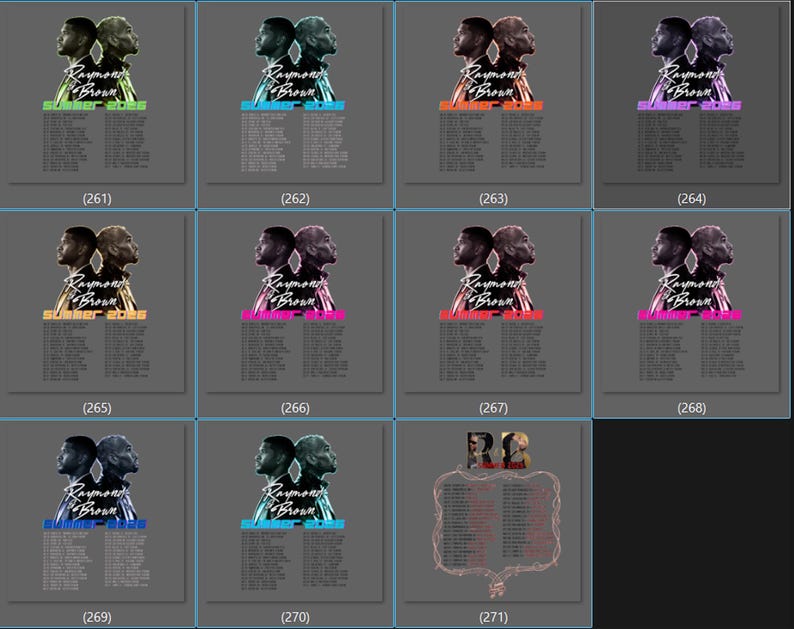
Task: Click the file name label (261)
Action: pos(97,199)
